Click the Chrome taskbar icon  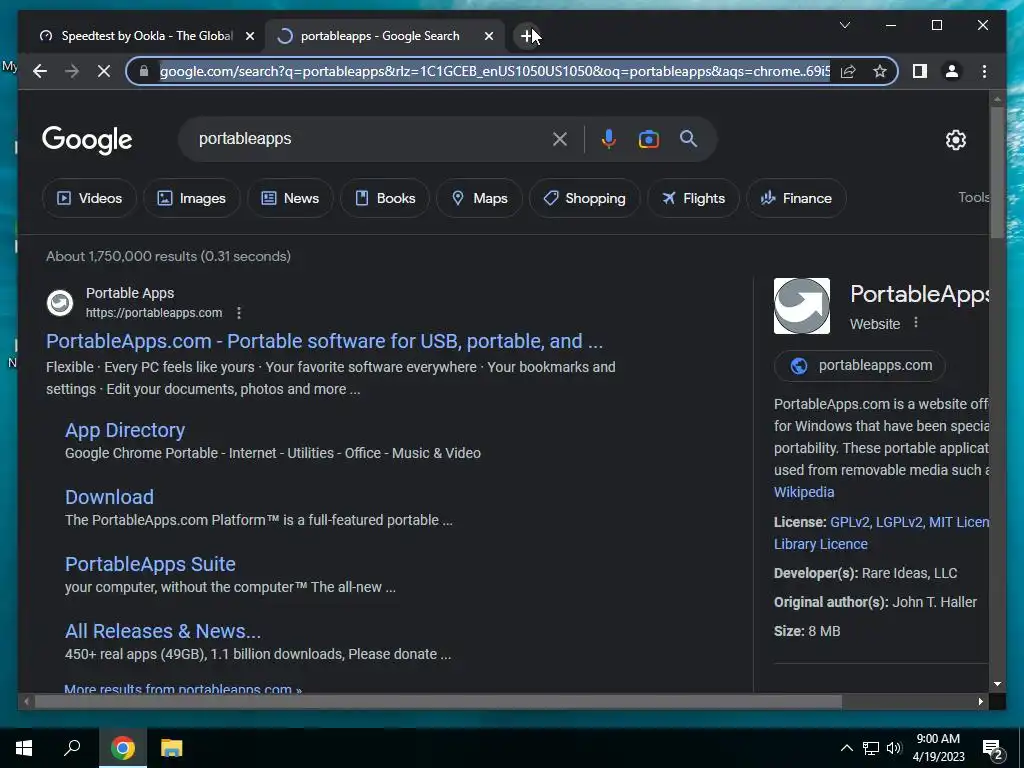coord(123,748)
